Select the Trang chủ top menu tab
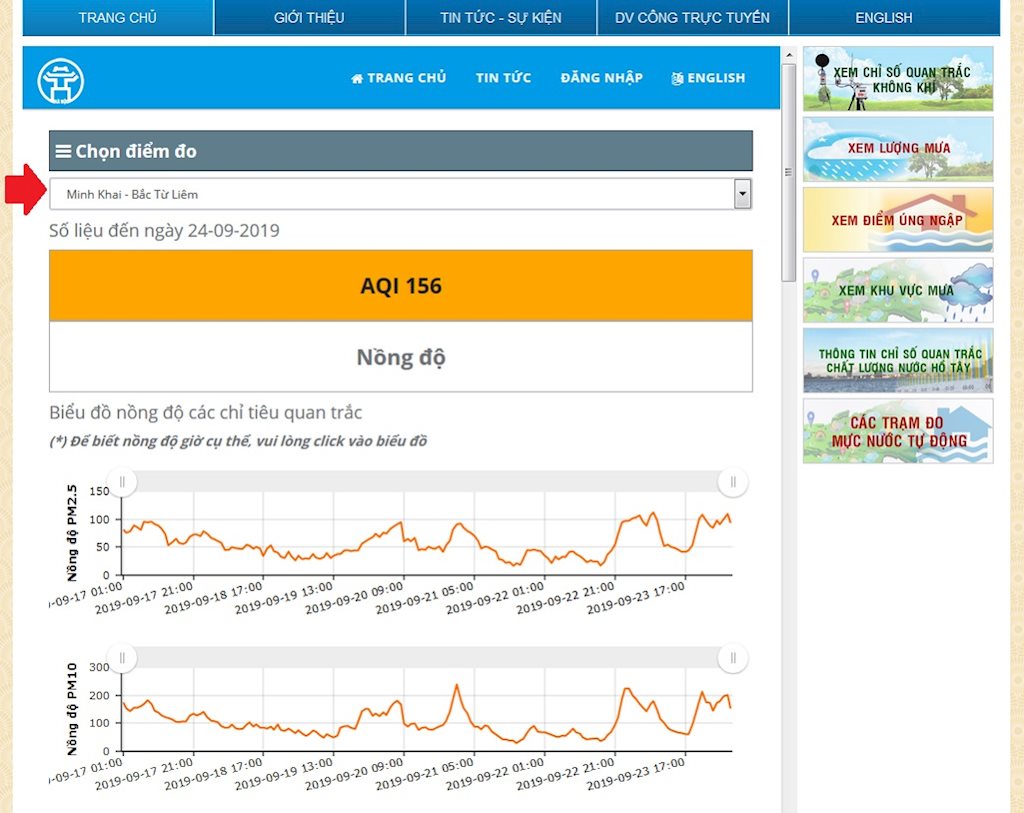This screenshot has width=1024, height=813. [x=118, y=18]
